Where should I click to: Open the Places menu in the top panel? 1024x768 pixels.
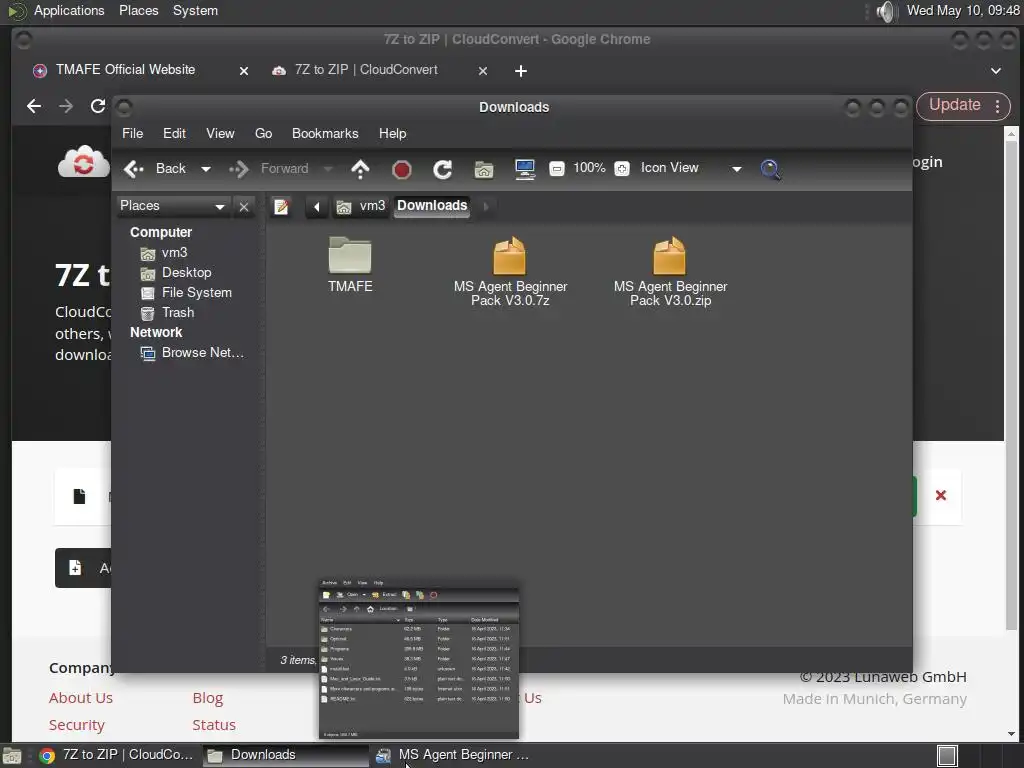coord(138,10)
